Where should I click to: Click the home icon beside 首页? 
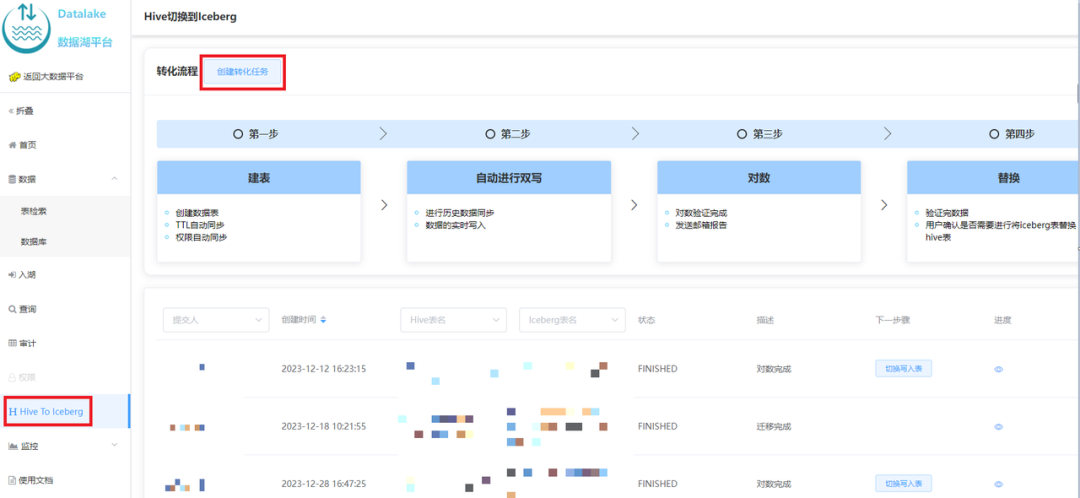pos(12,145)
